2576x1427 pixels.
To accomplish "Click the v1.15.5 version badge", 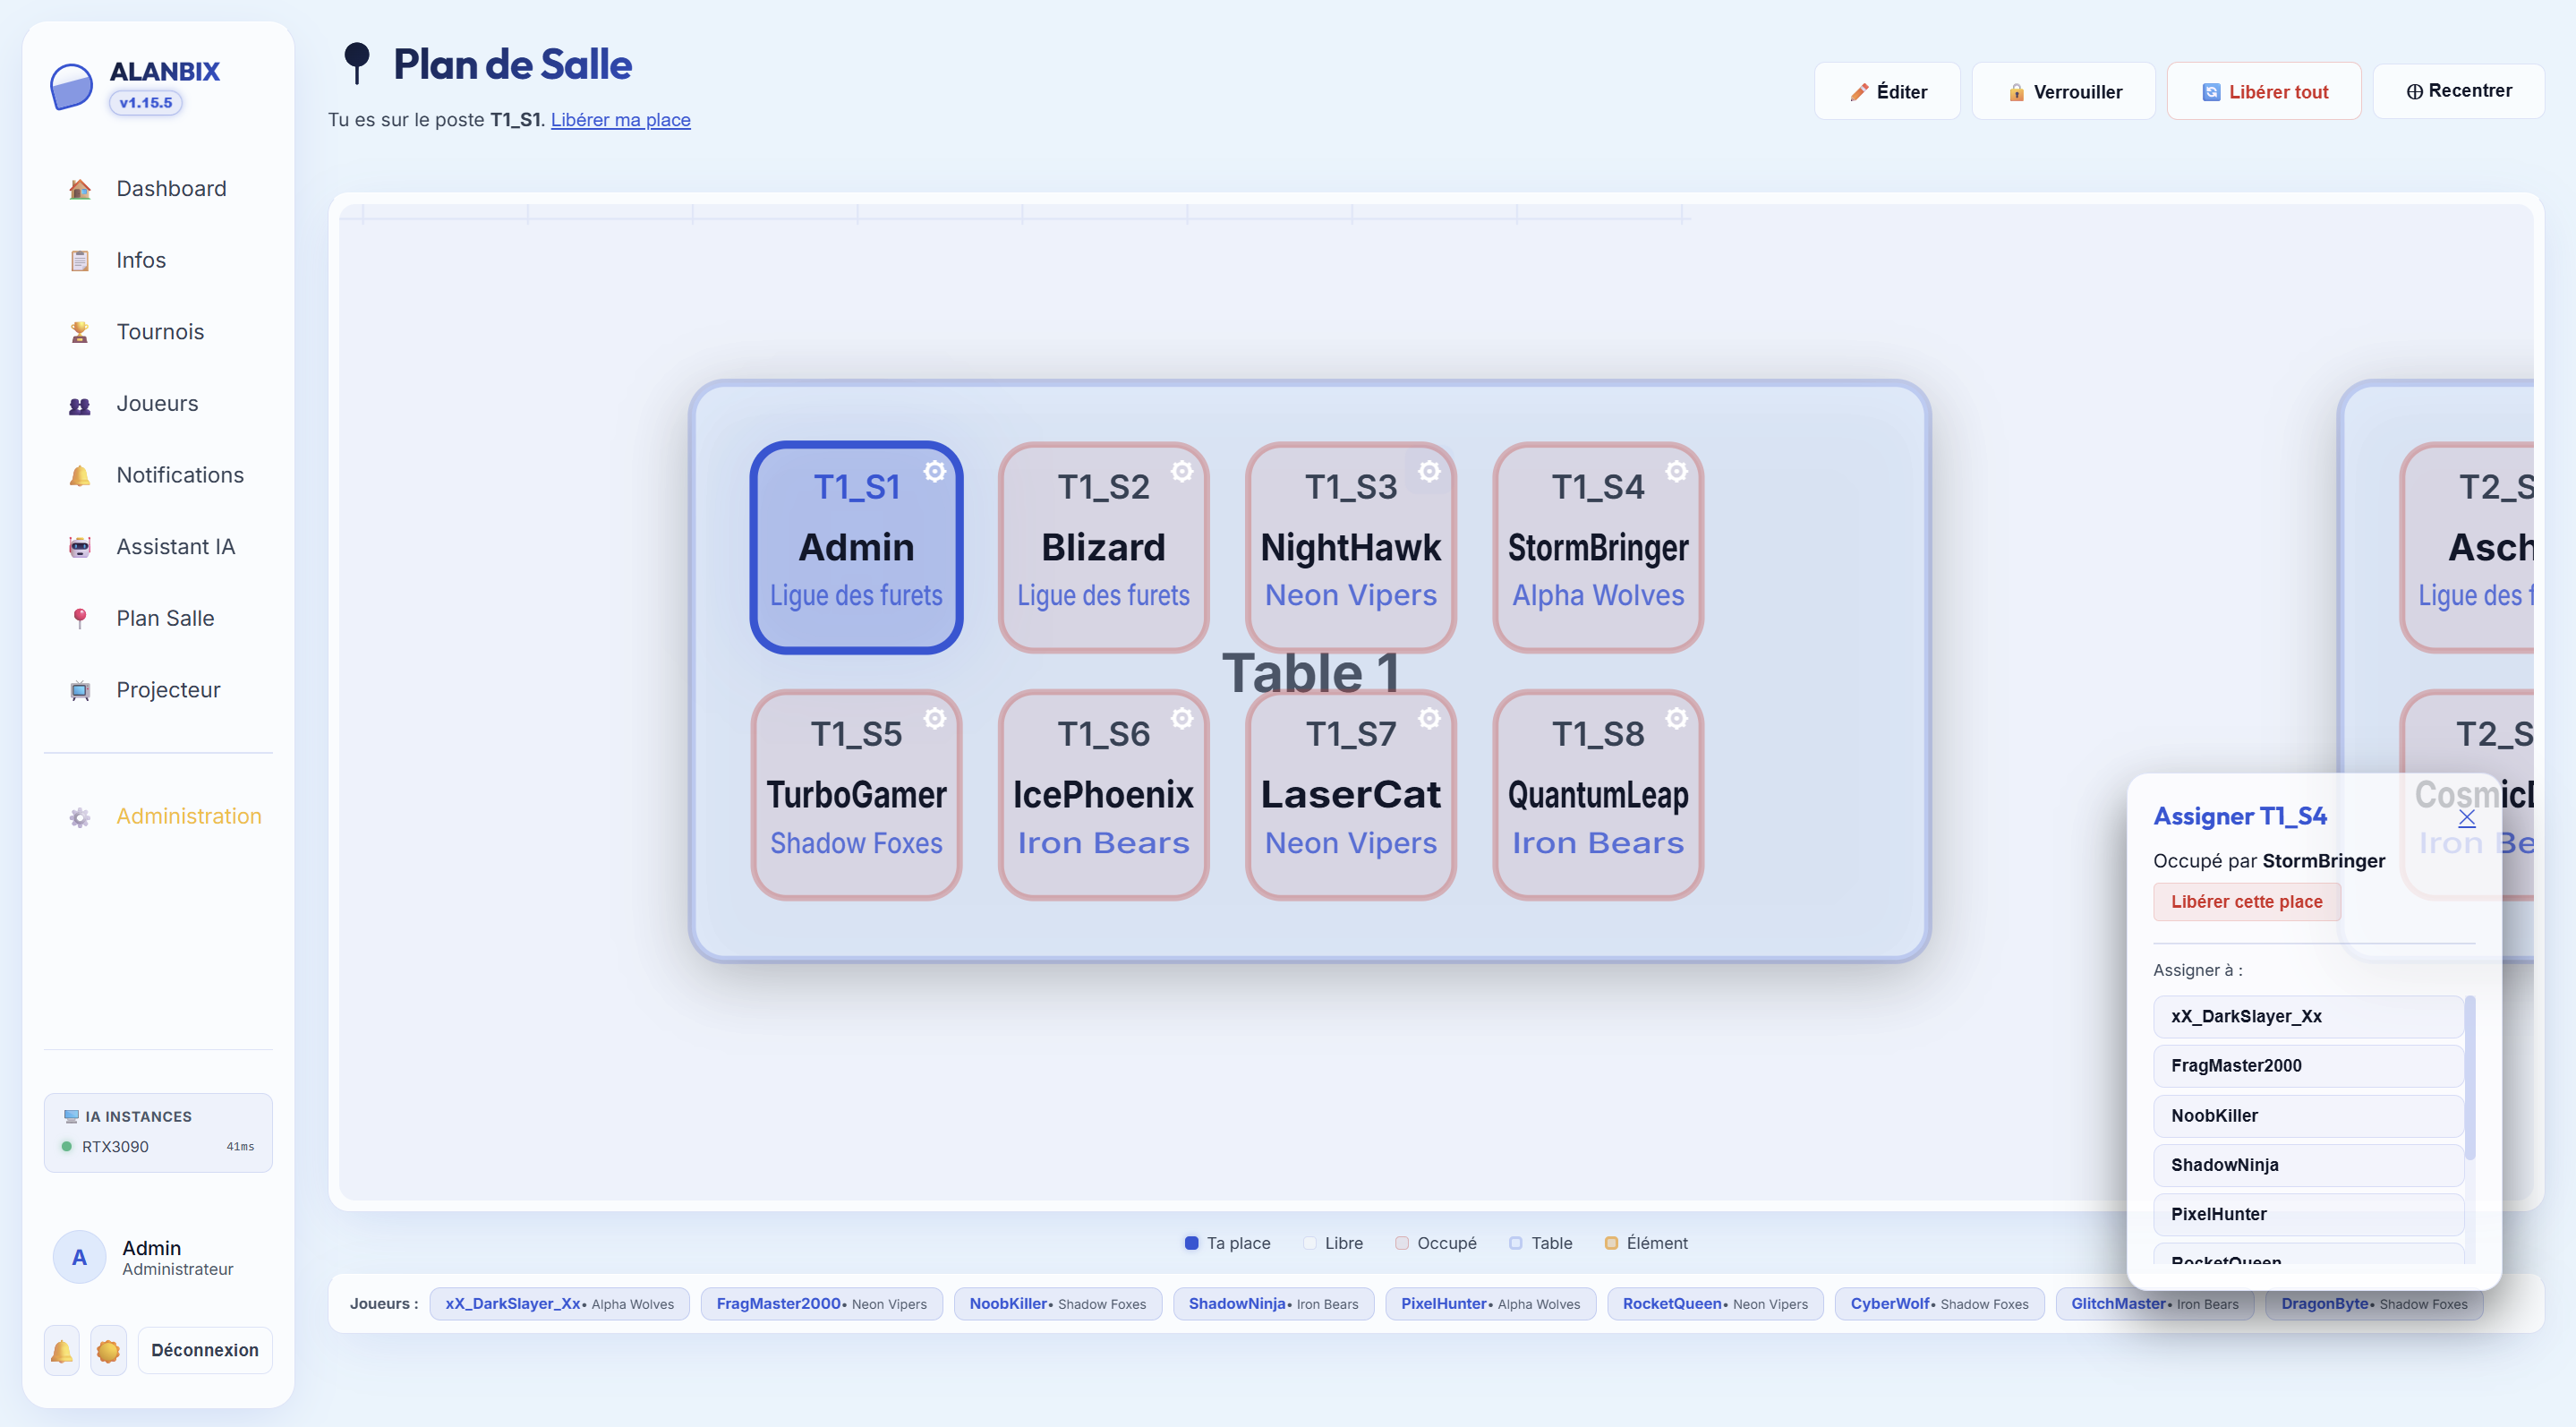I will [x=146, y=103].
